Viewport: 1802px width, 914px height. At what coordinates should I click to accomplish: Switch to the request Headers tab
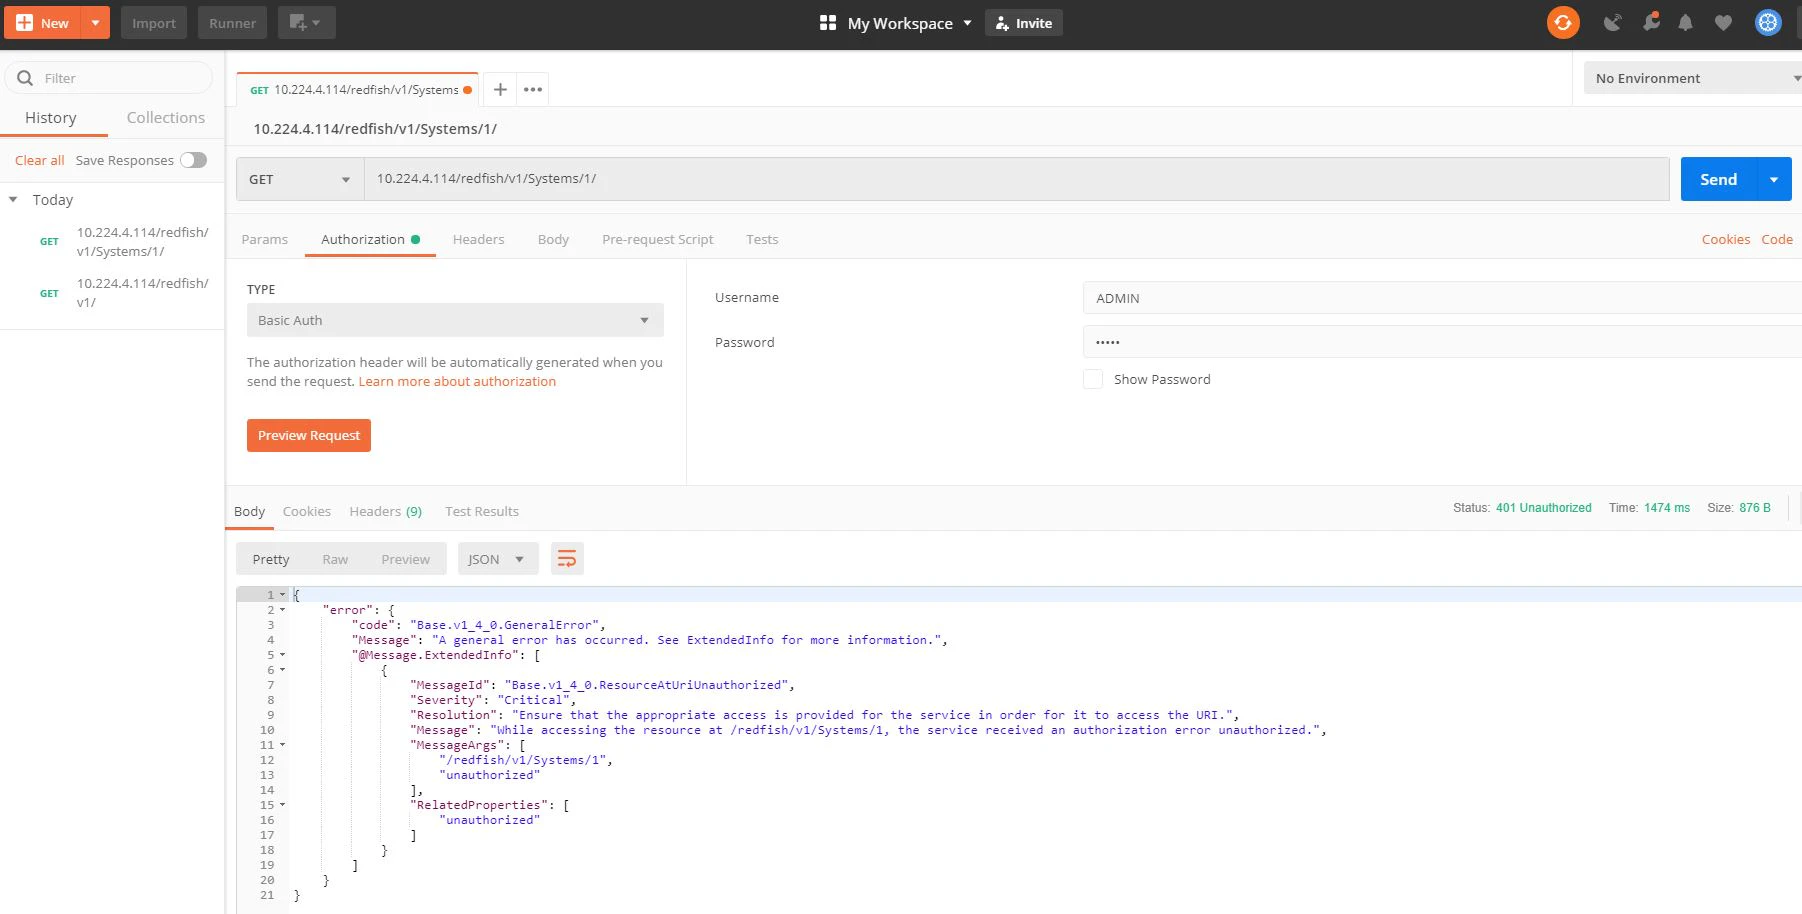(x=478, y=240)
